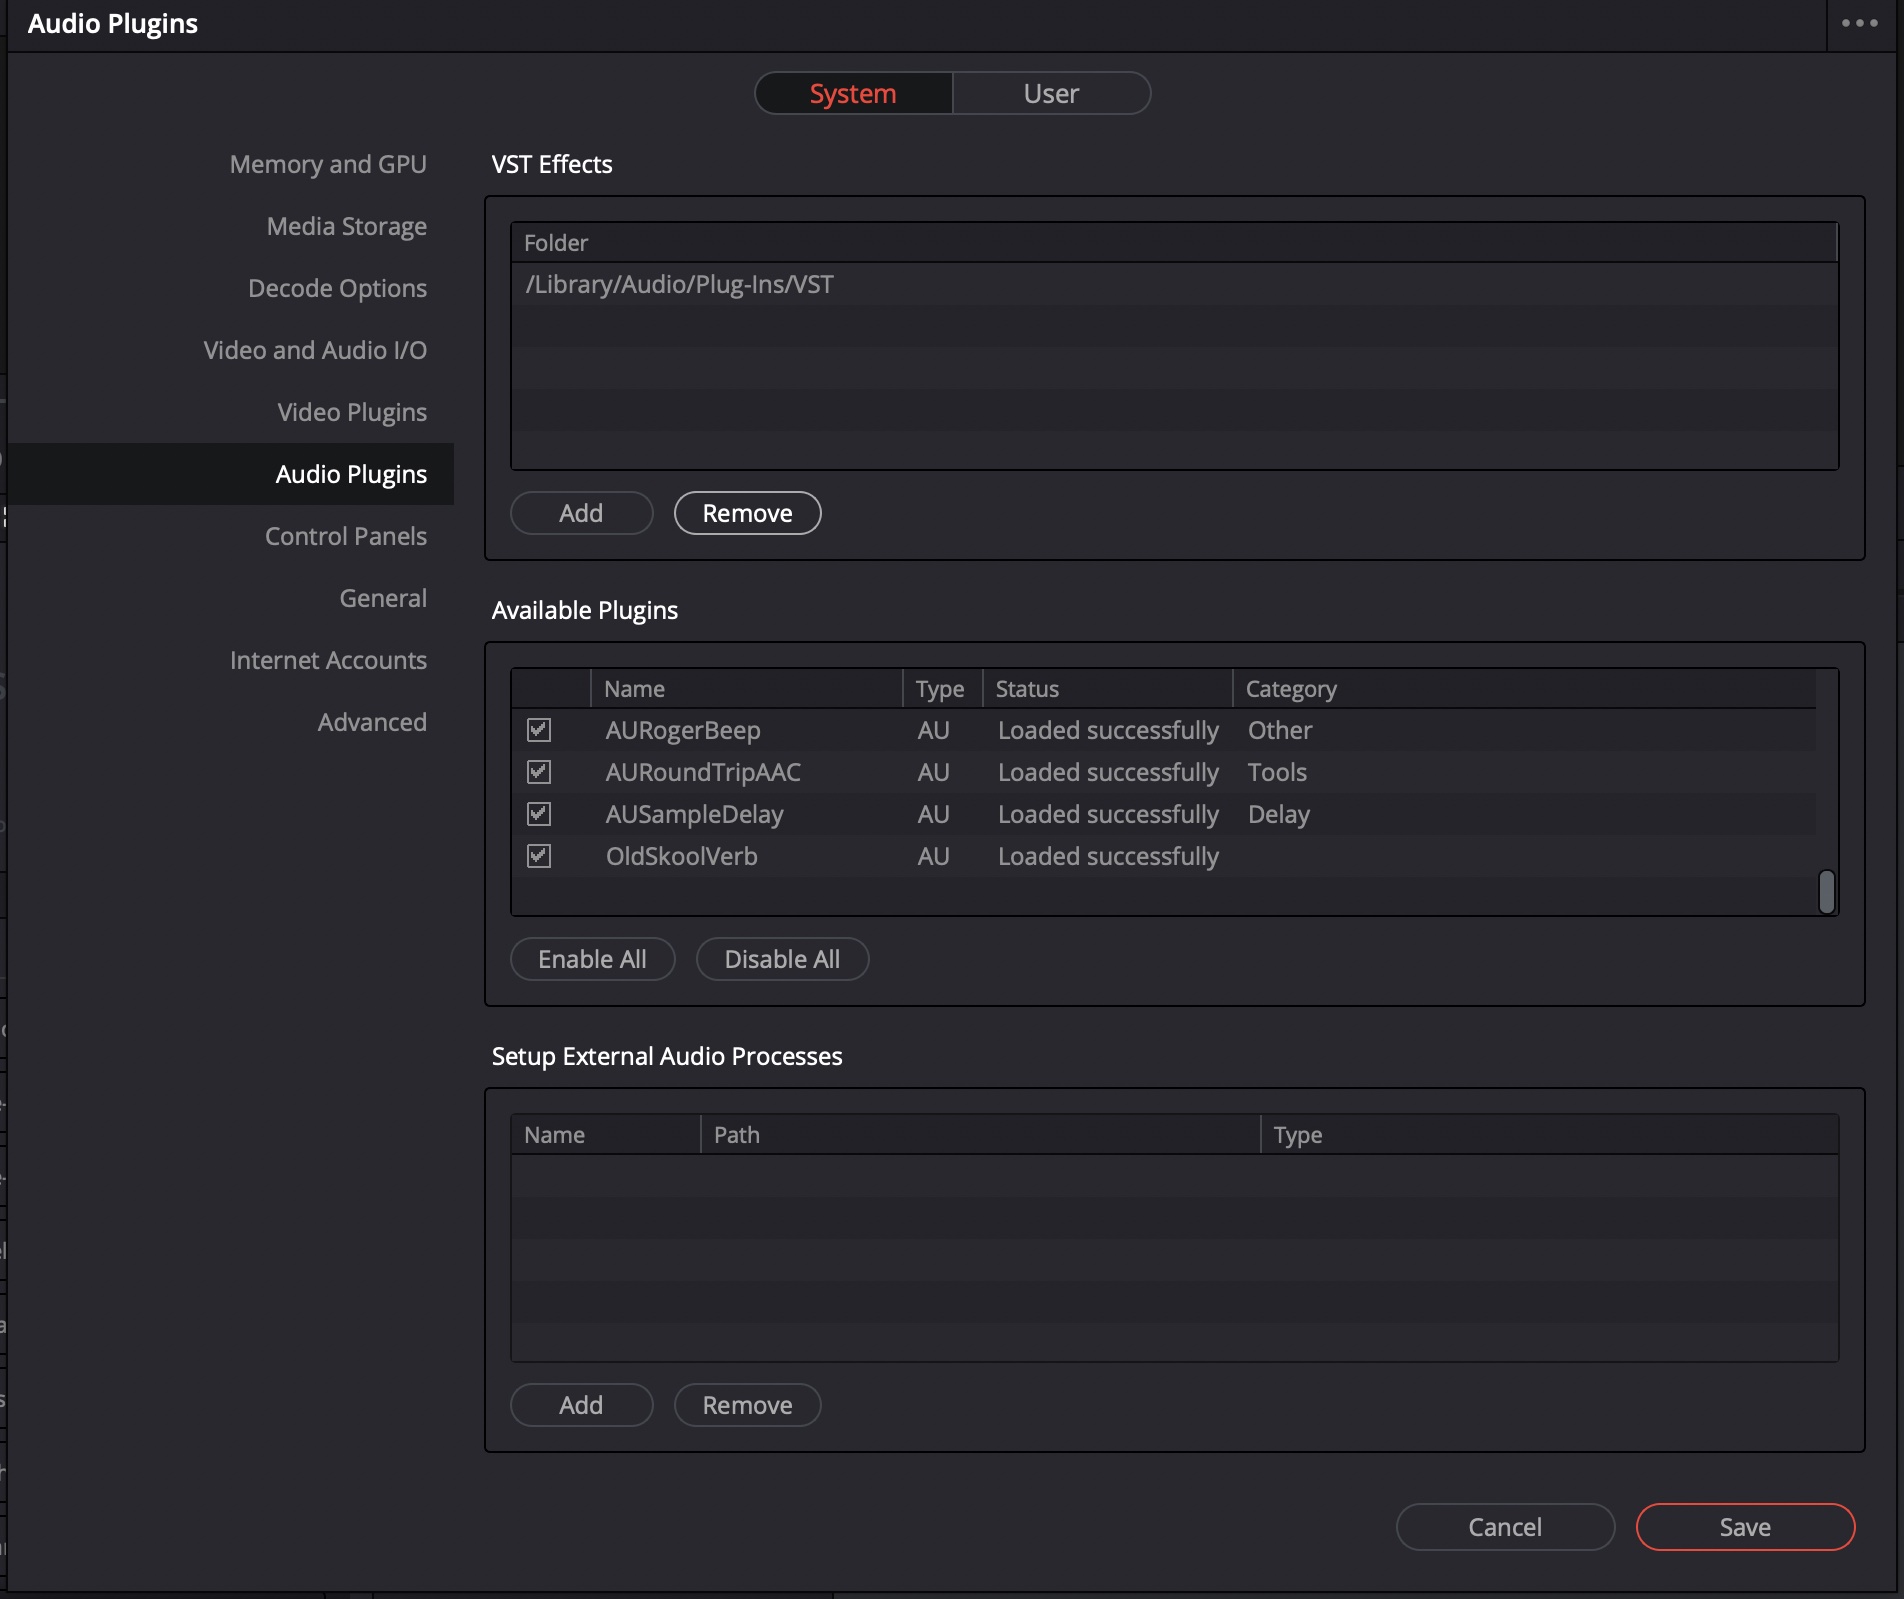Select Audio Plugins in sidebar
Image resolution: width=1904 pixels, height=1599 pixels.
coord(231,474)
